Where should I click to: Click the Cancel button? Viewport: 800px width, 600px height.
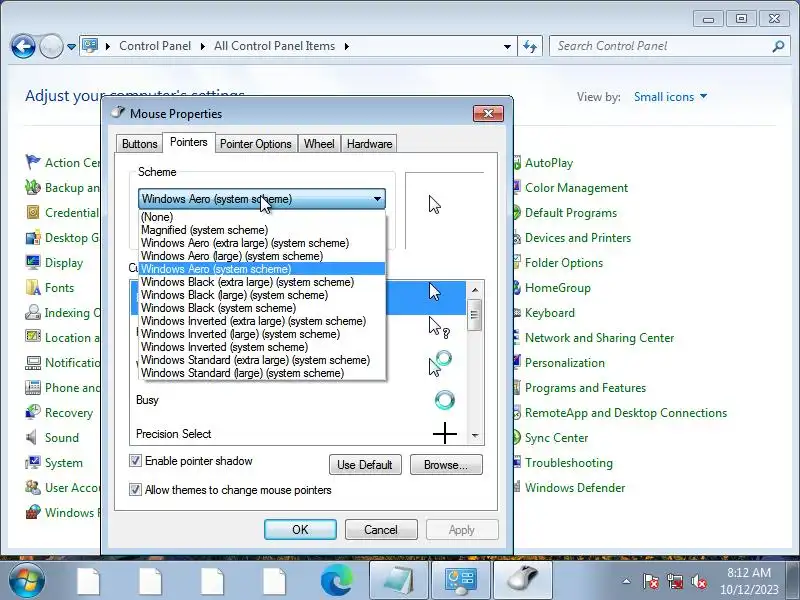pos(381,530)
